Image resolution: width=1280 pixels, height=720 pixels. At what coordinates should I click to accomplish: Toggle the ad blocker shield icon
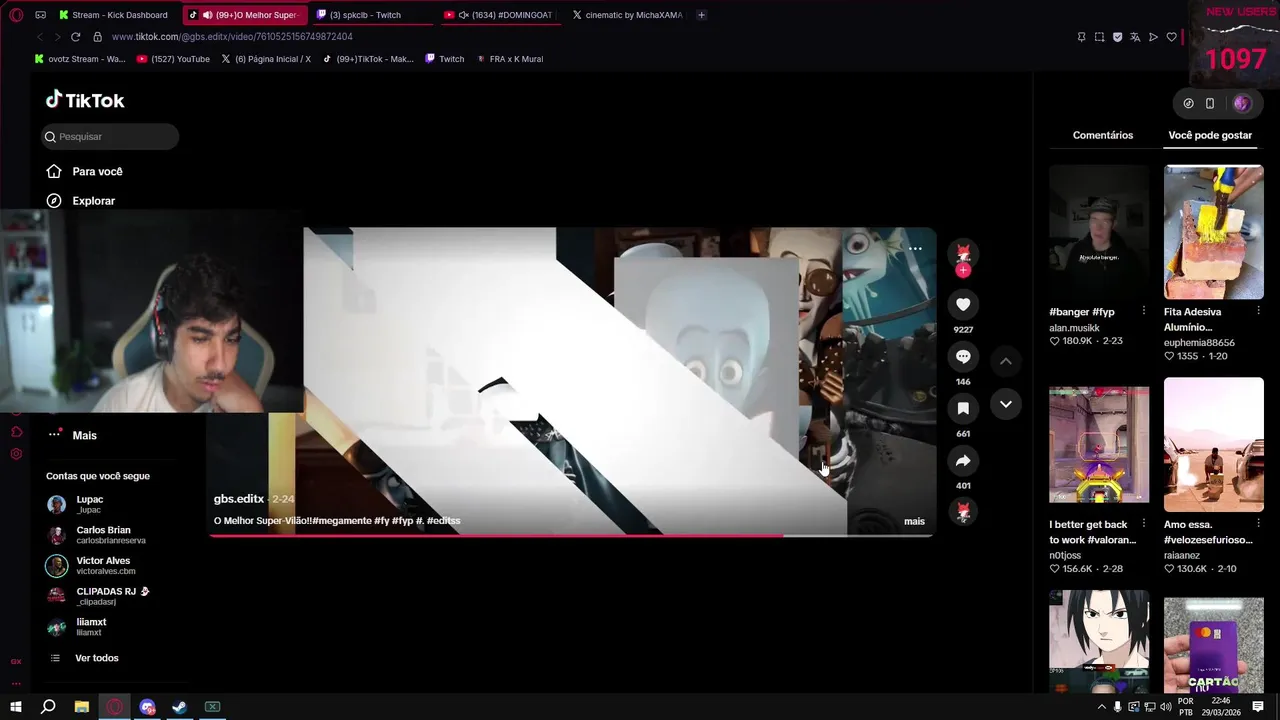(x=1117, y=37)
